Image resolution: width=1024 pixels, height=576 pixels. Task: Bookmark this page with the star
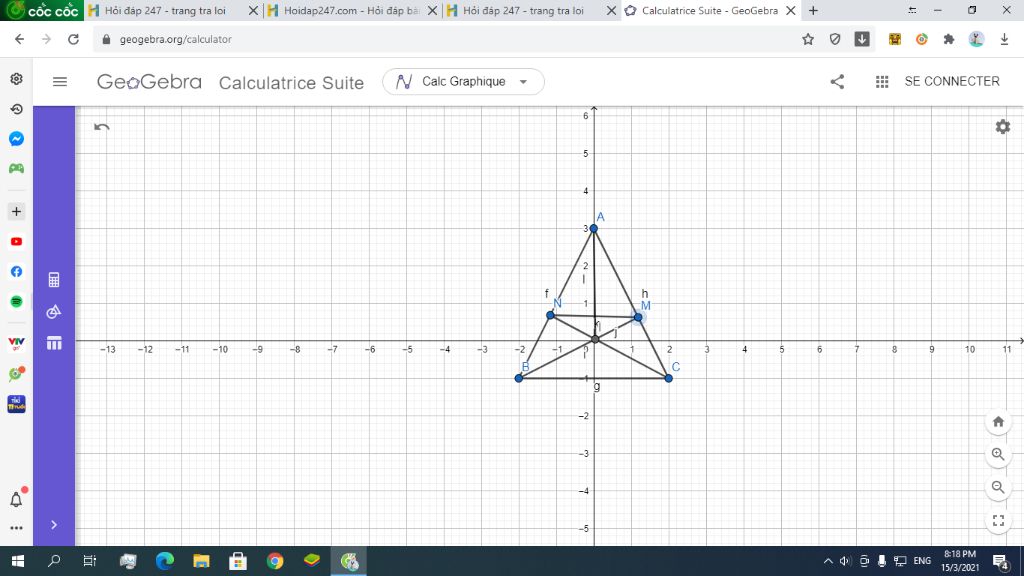point(808,39)
